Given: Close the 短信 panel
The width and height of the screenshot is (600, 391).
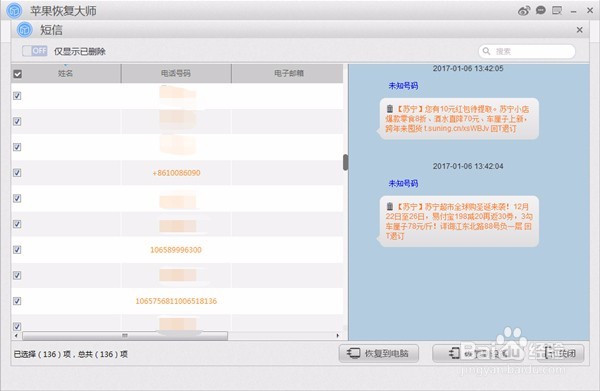Looking at the screenshot, I should [579, 30].
